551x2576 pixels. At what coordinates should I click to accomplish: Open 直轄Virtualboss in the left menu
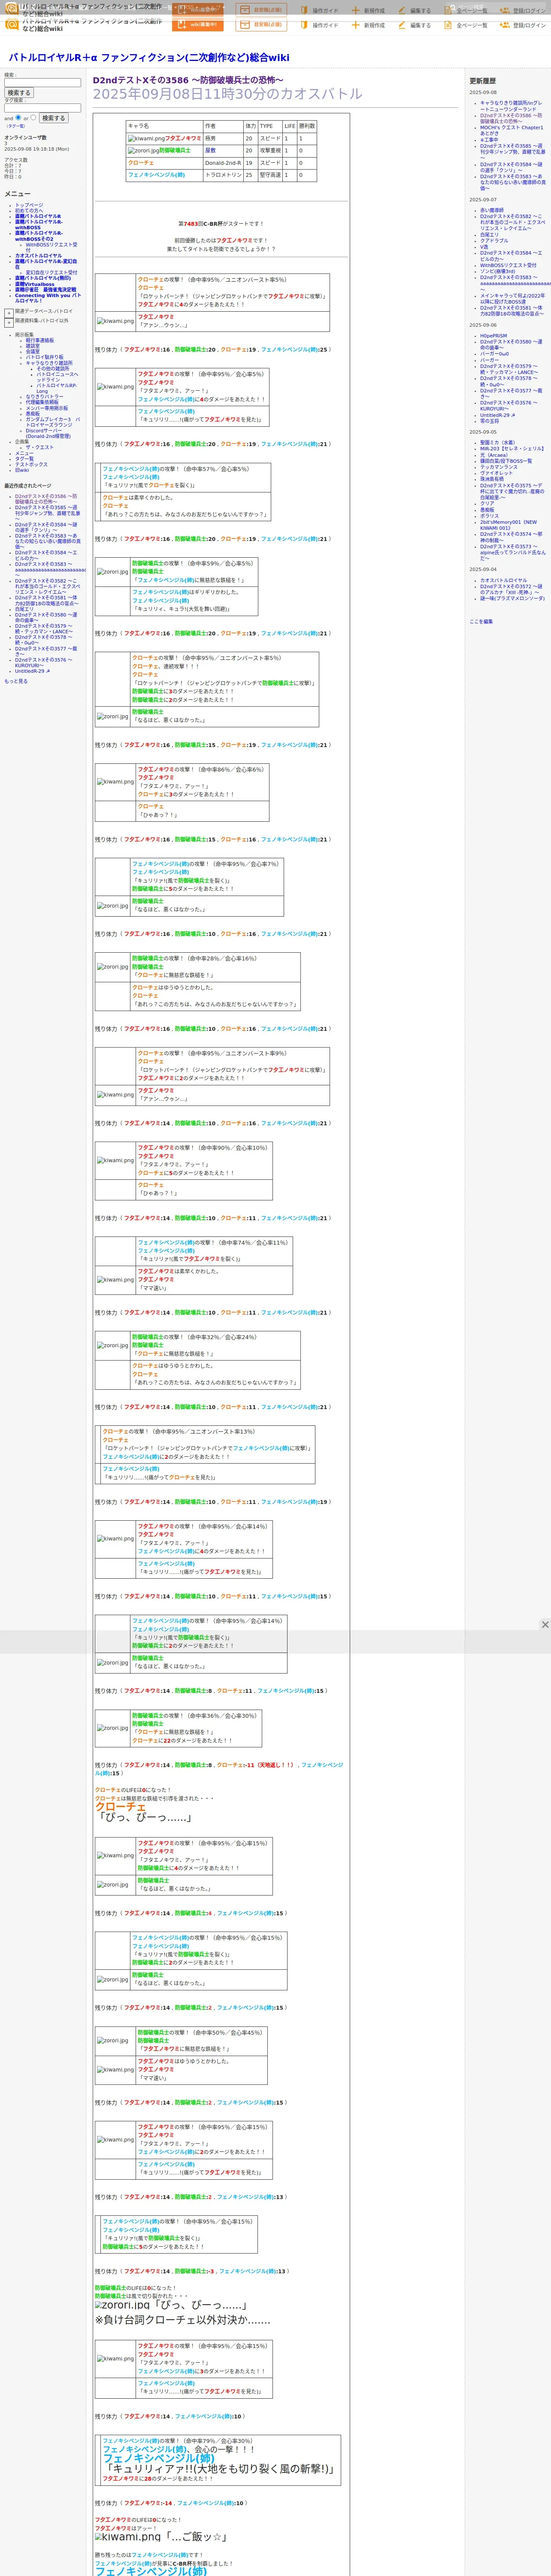tap(35, 284)
